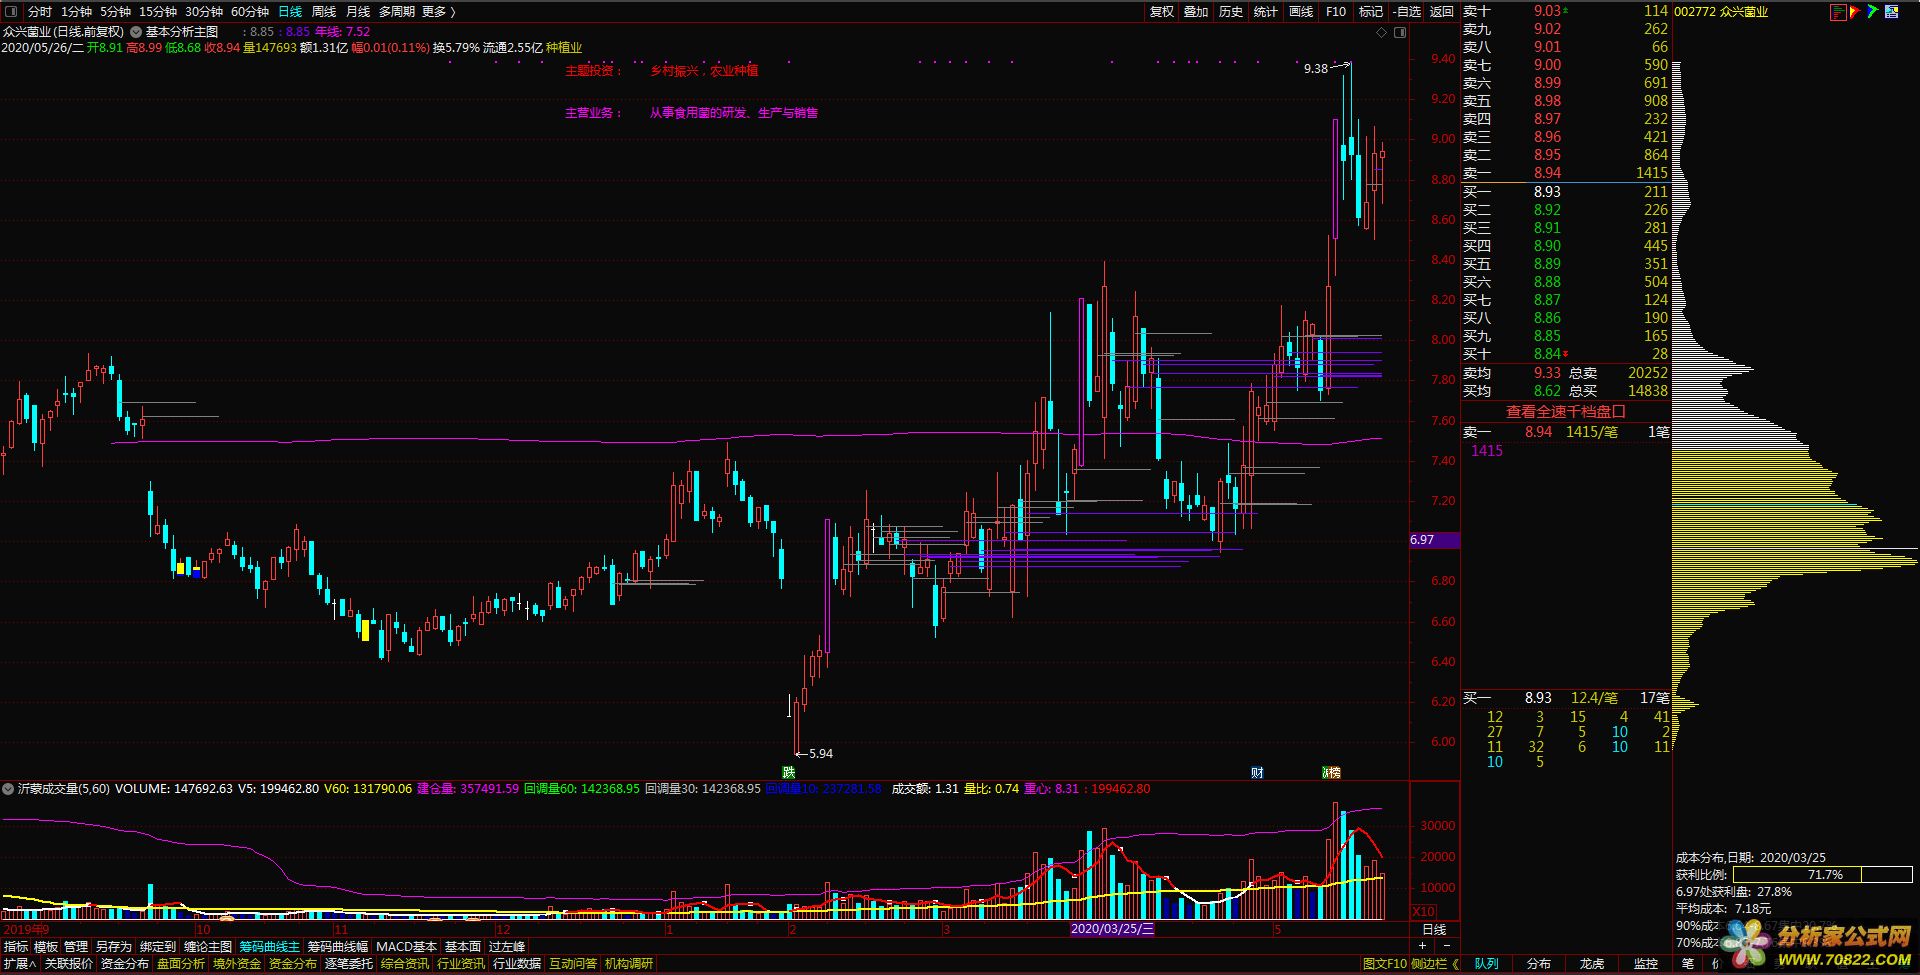Image resolution: width=1920 pixels, height=975 pixels.
Task: Switch to 分时 timeframe
Action: 40,12
